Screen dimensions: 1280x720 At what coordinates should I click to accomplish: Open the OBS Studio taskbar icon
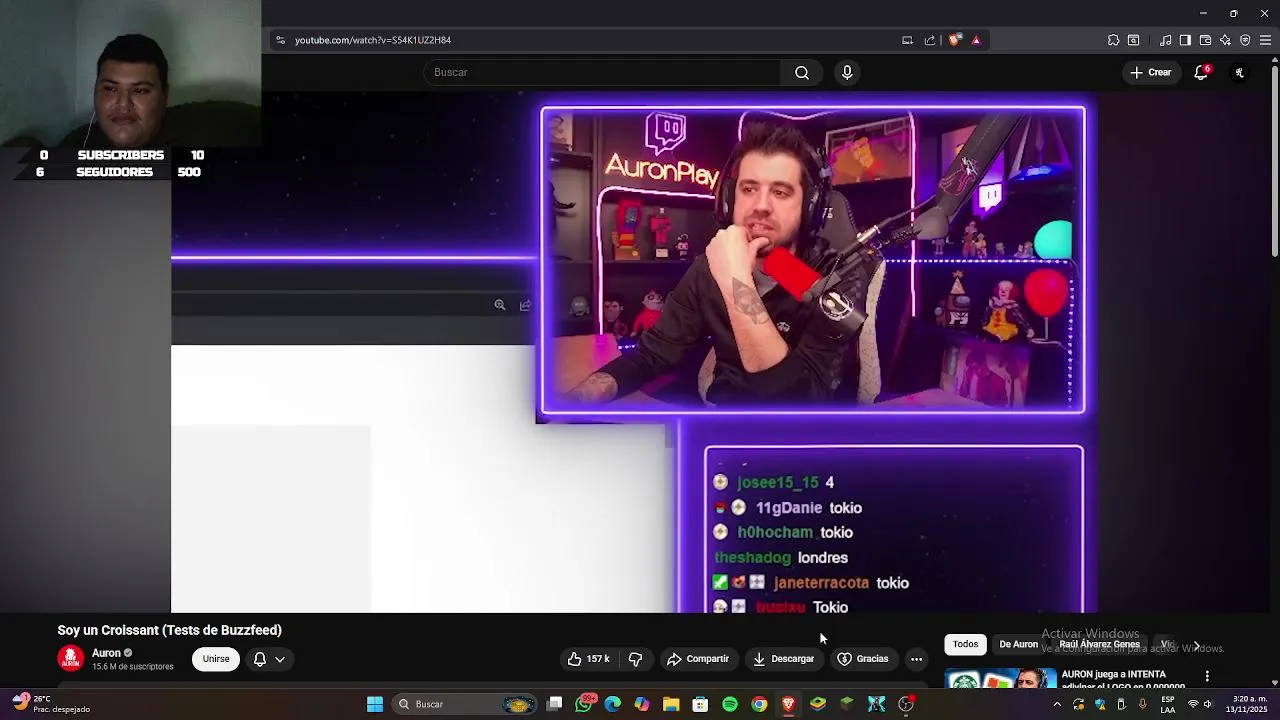tap(906, 704)
